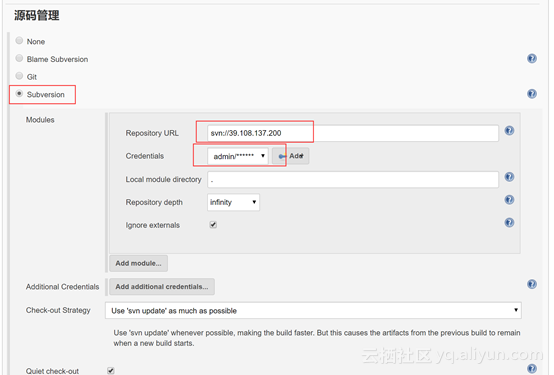Click the Modules label

(x=40, y=120)
